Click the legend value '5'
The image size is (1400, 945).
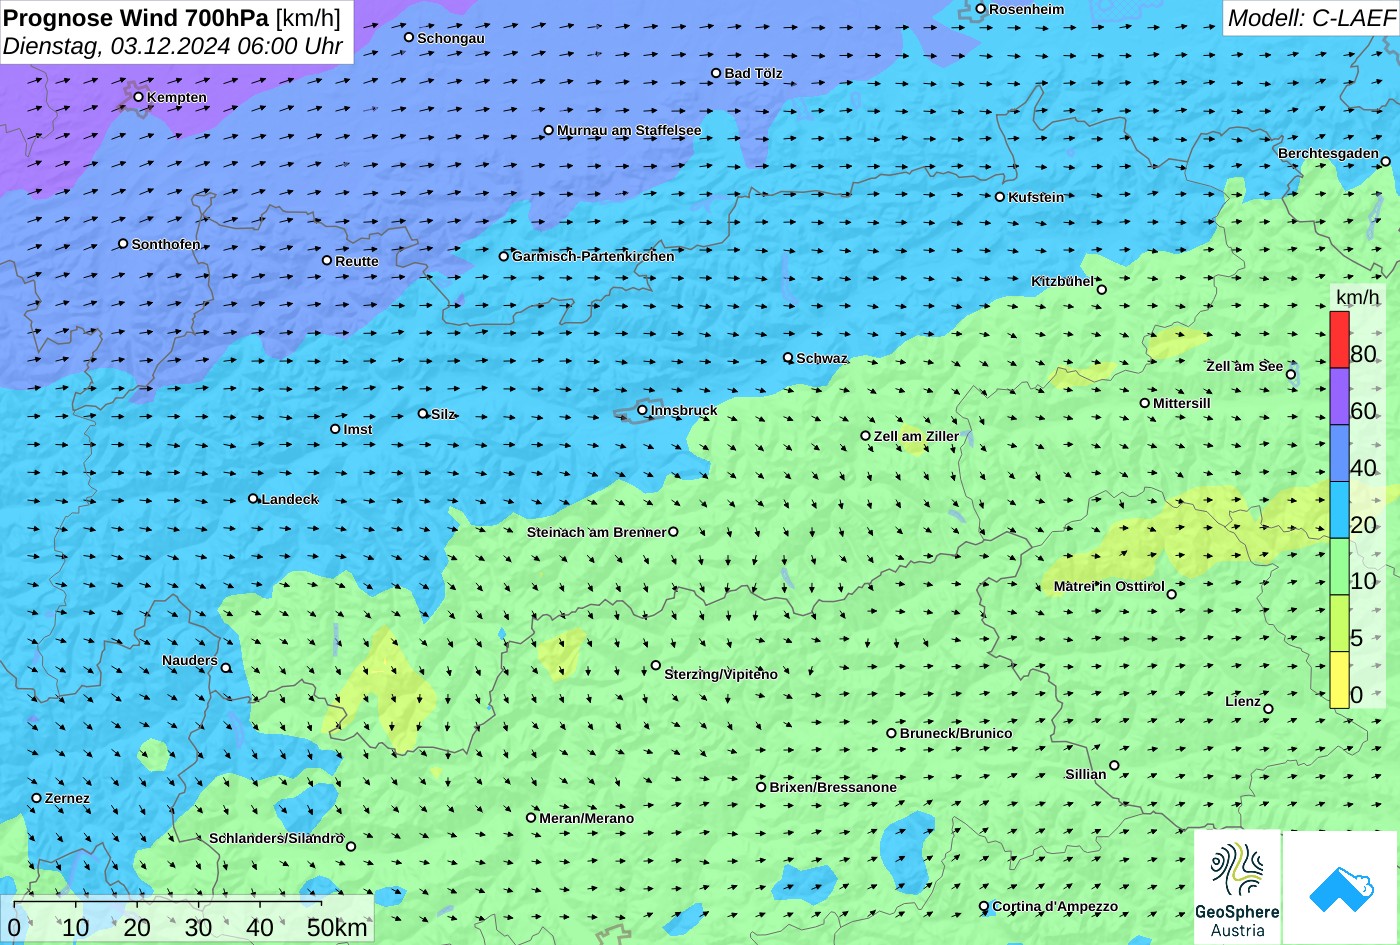tap(1356, 638)
